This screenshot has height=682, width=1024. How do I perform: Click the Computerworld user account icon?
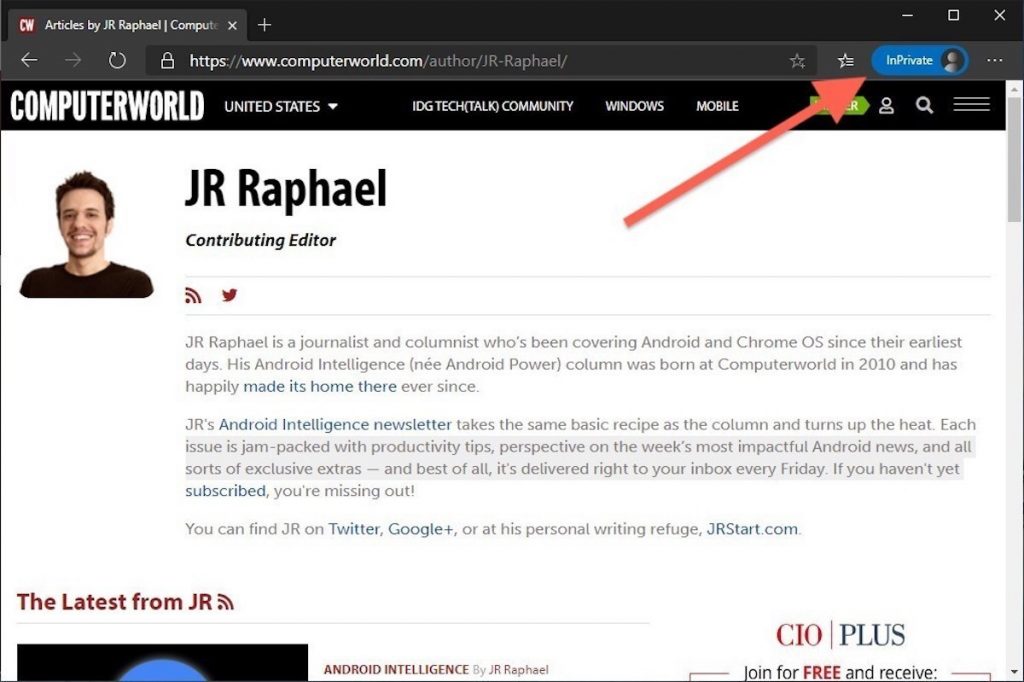point(886,106)
